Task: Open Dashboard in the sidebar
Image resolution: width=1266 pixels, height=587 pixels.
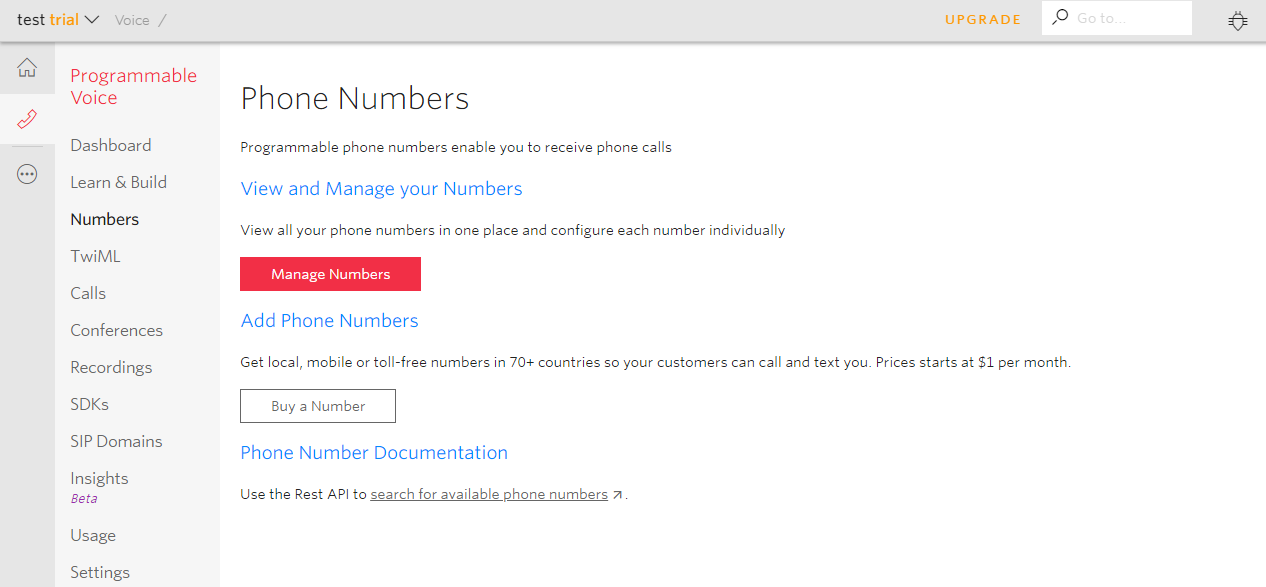Action: (x=111, y=145)
